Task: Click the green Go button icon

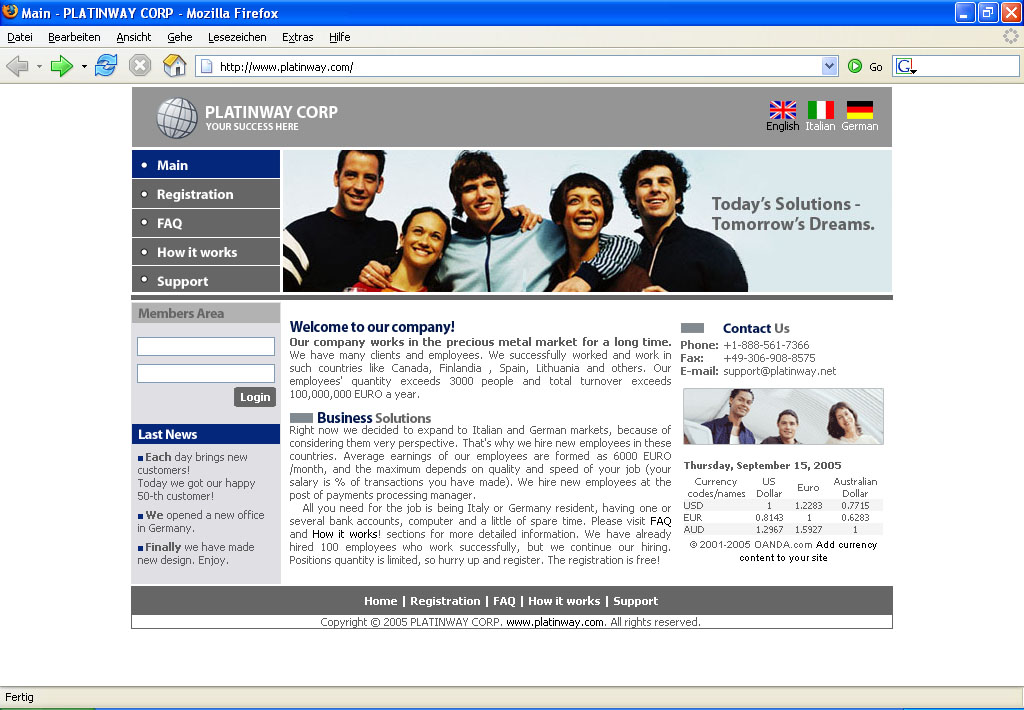Action: tap(854, 66)
